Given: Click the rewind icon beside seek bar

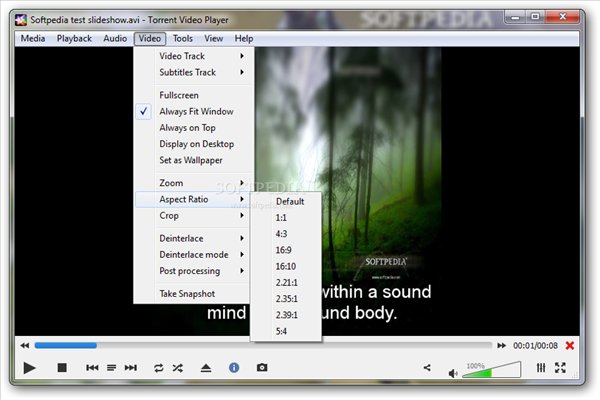Looking at the screenshot, I should pyautogui.click(x=25, y=346).
